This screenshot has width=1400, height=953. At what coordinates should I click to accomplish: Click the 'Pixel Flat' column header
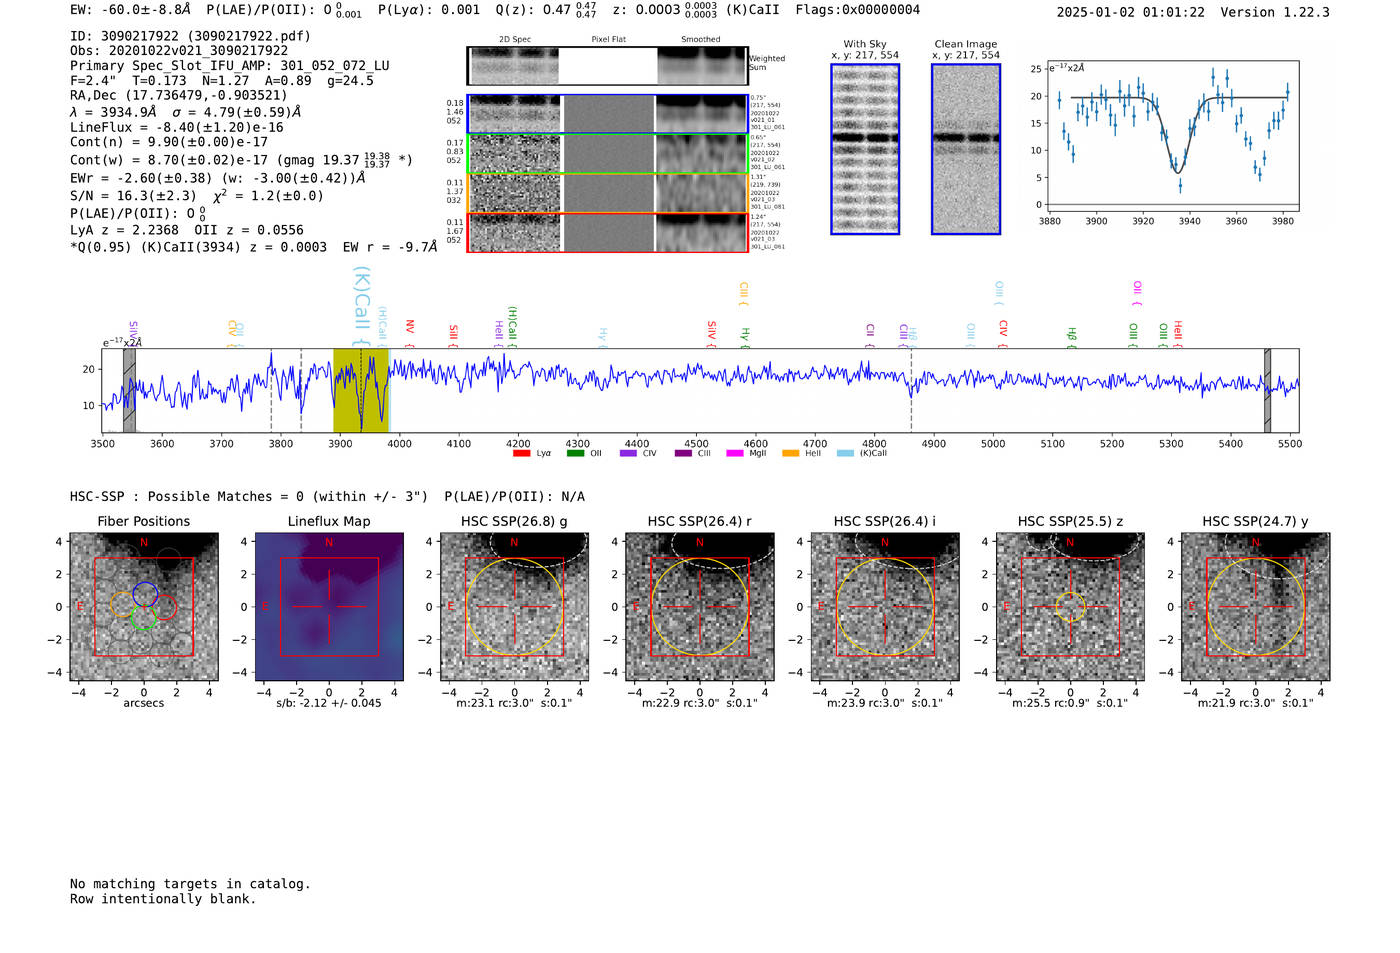tap(609, 40)
